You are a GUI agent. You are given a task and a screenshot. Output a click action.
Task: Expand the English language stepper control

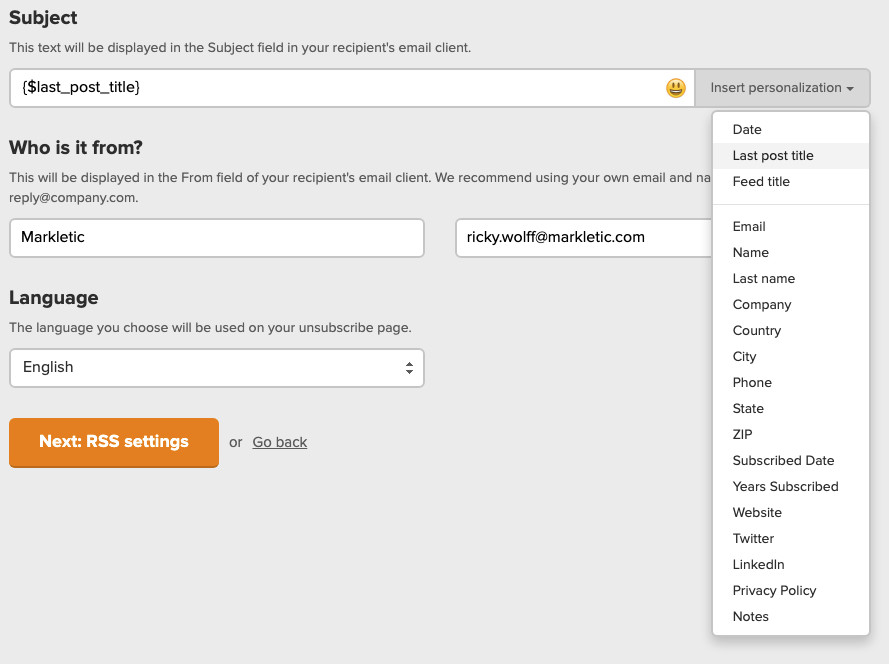coord(410,368)
